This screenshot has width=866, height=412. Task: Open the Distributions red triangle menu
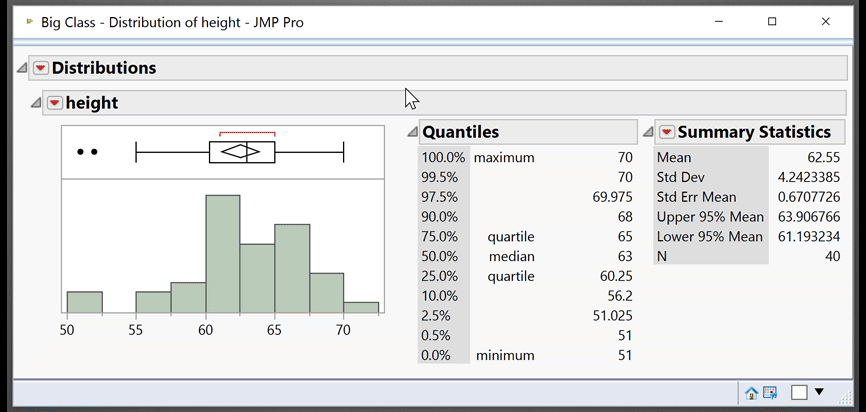(40, 68)
